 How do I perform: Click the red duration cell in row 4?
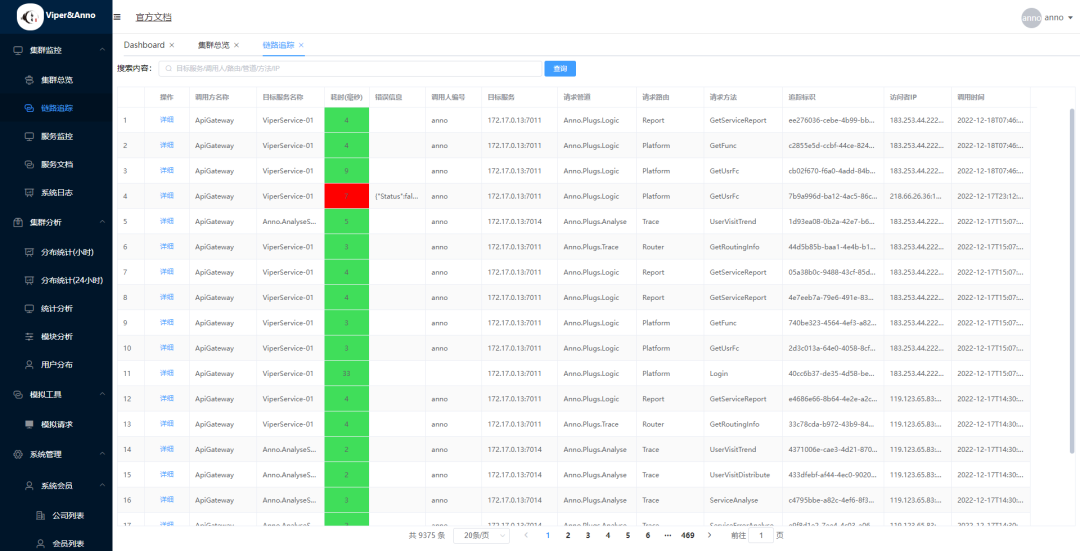(x=346, y=196)
